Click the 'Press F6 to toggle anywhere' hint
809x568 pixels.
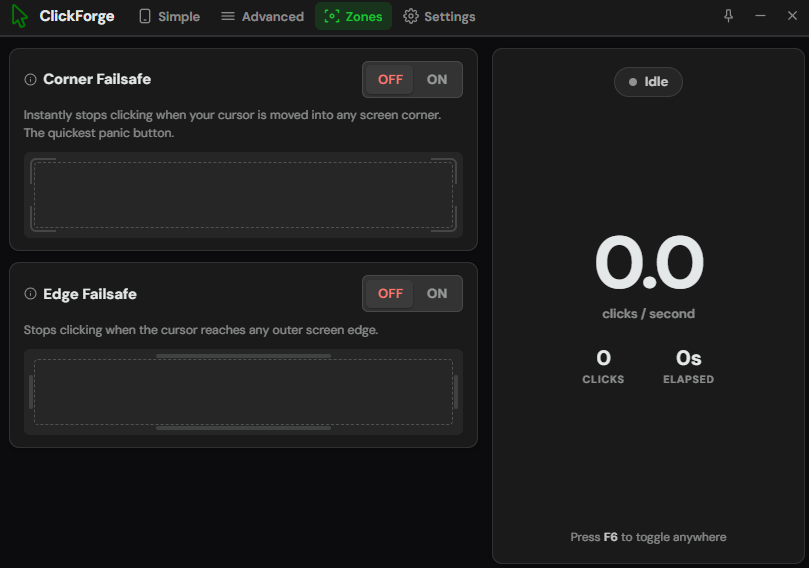tap(648, 537)
